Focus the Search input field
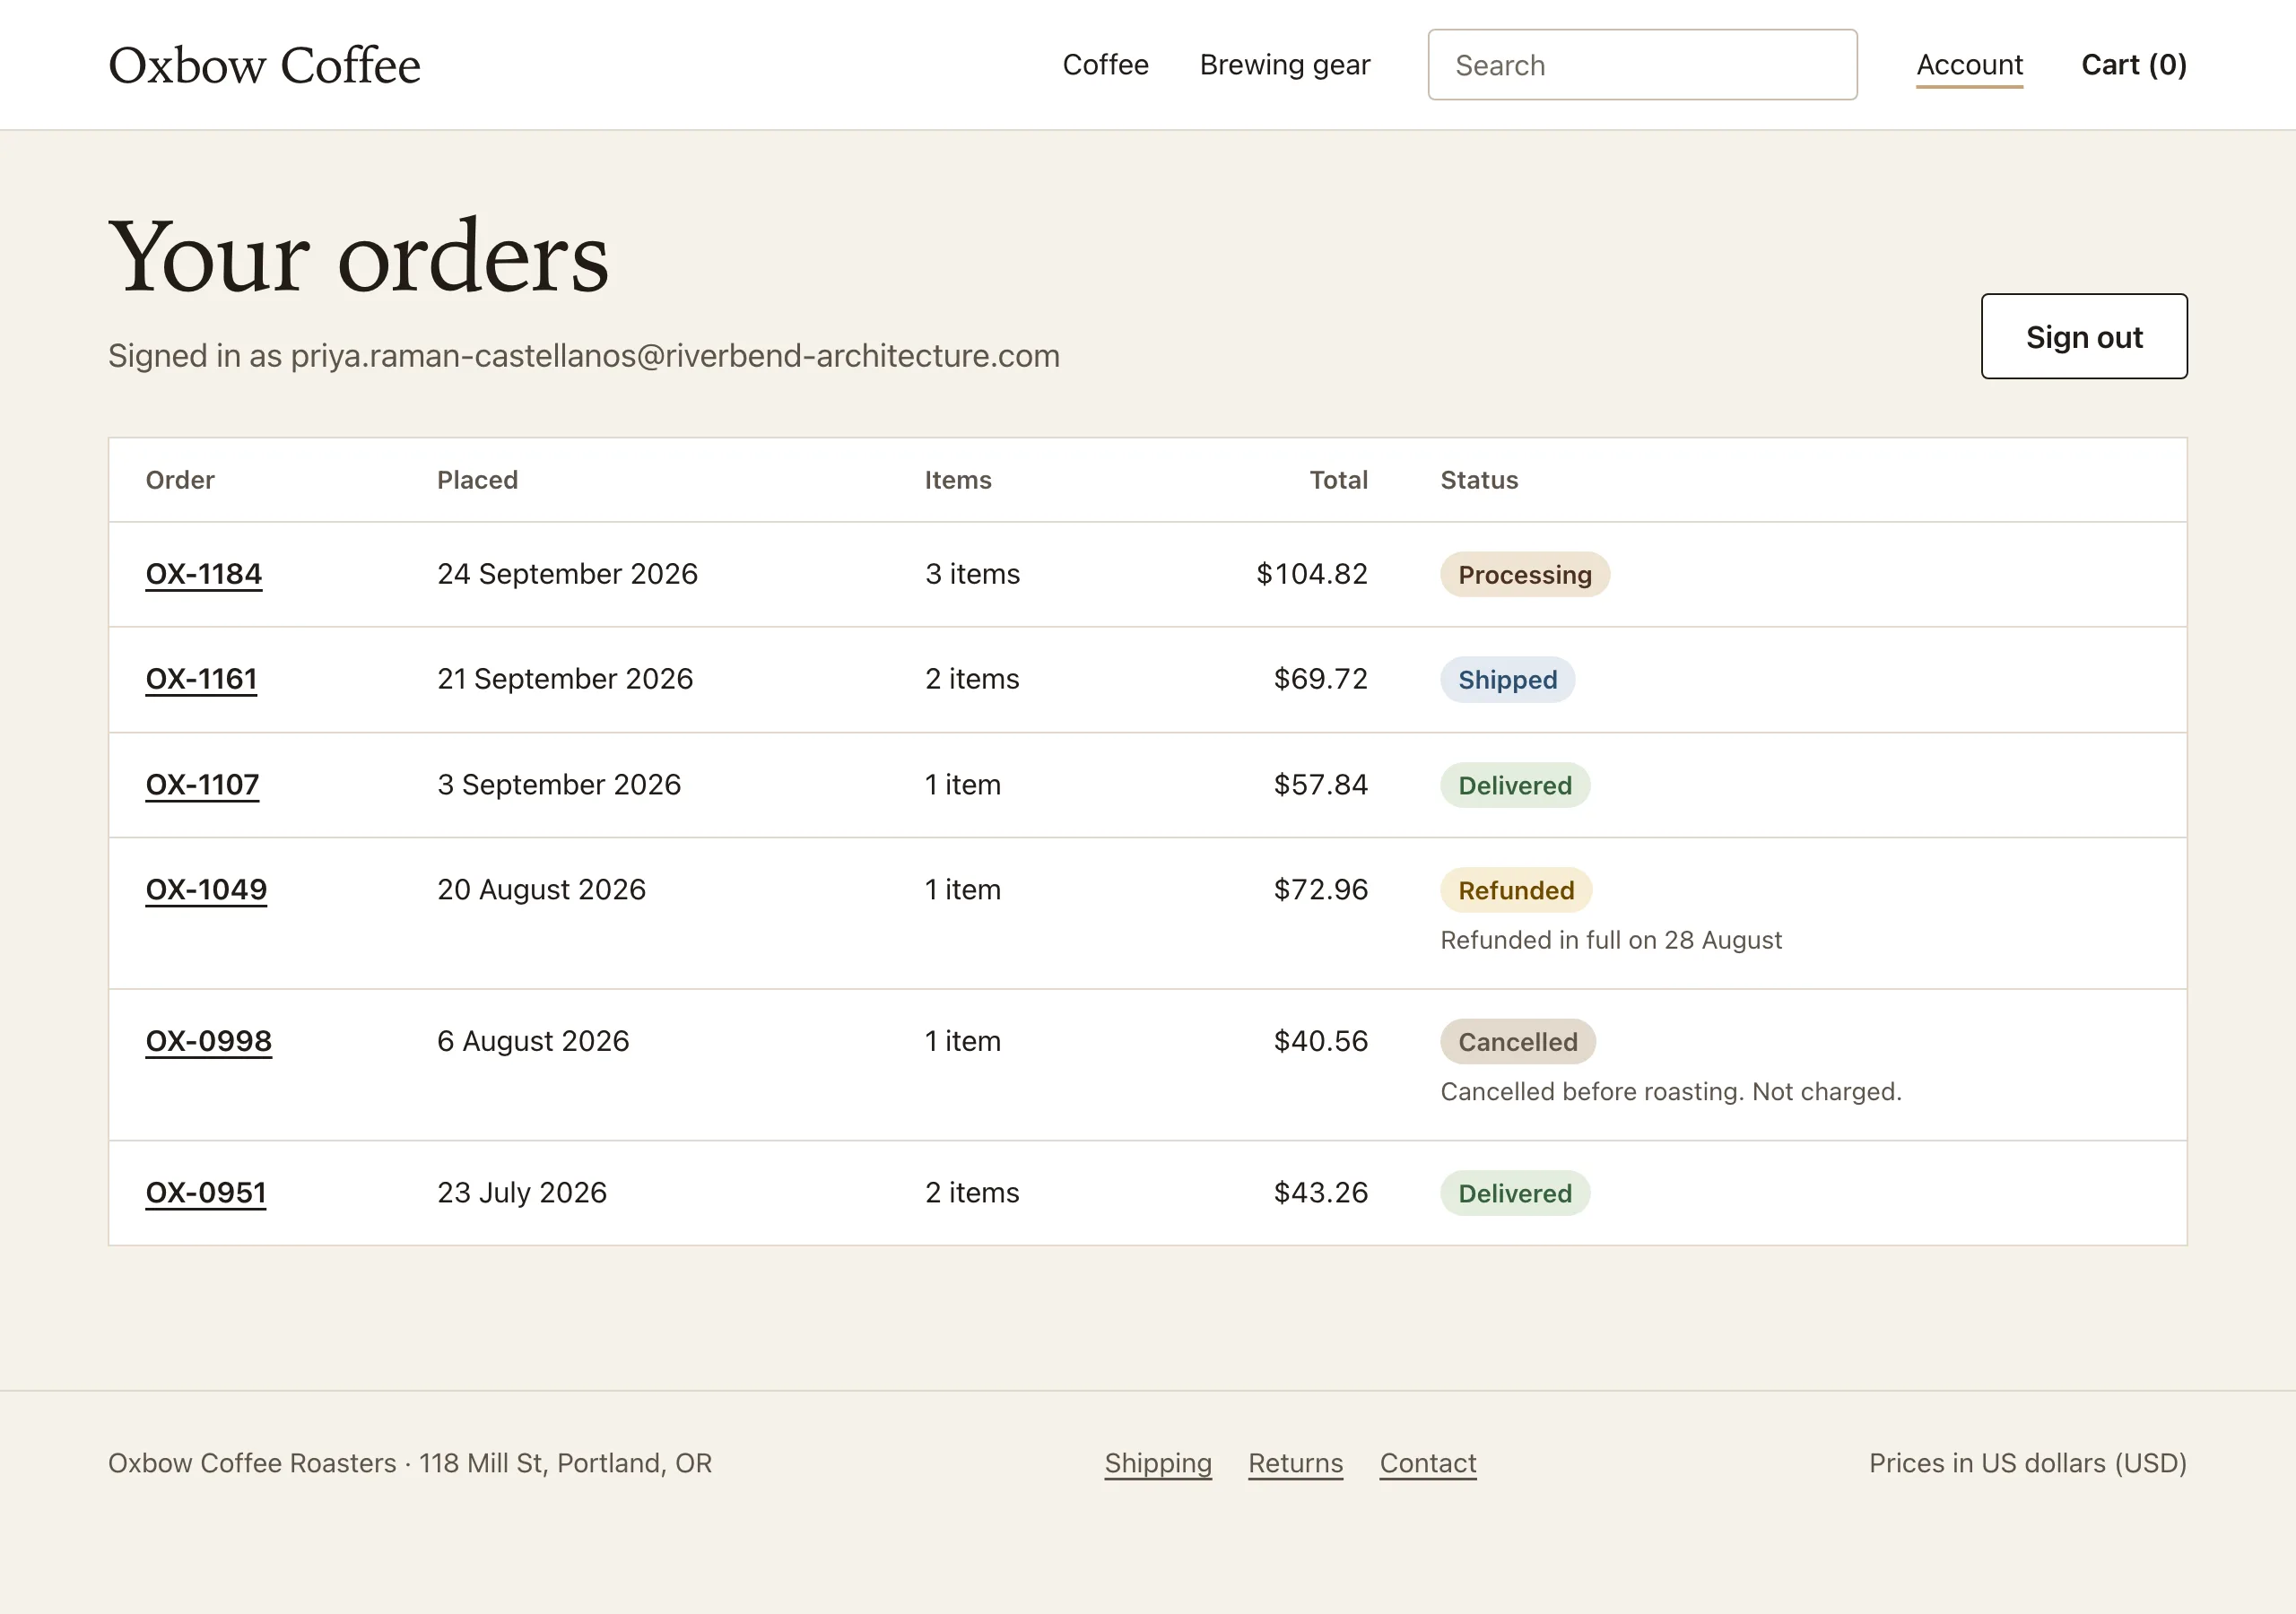 [x=1642, y=65]
